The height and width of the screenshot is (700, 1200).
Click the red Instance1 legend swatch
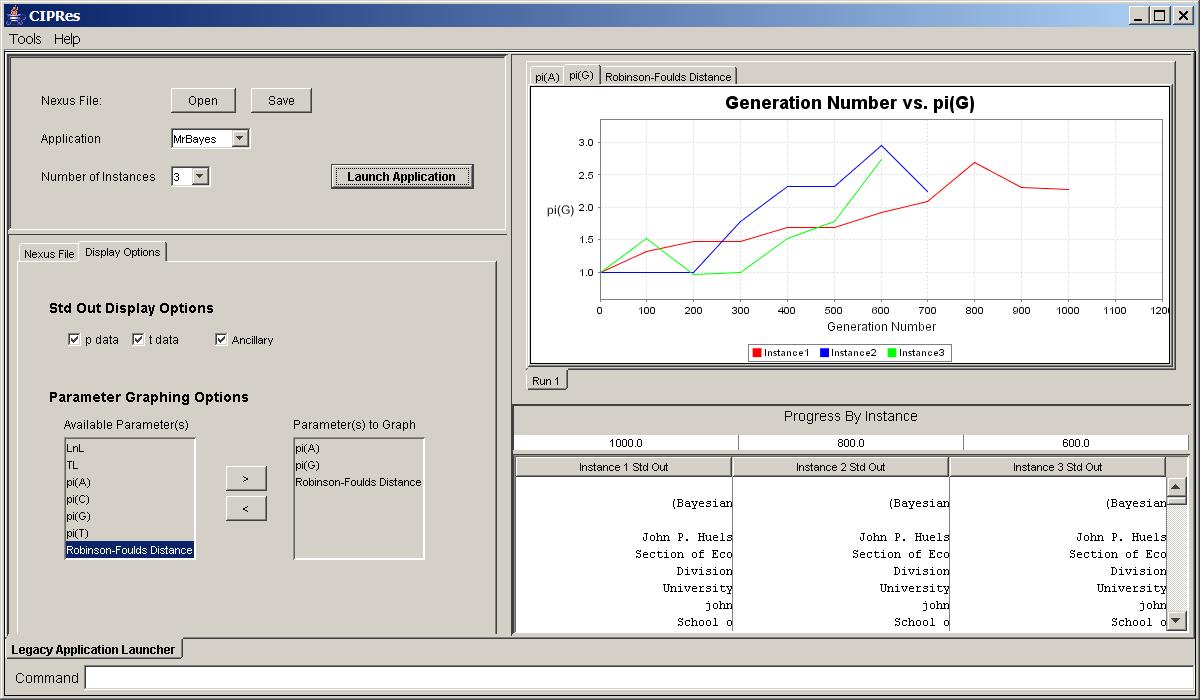click(x=757, y=353)
